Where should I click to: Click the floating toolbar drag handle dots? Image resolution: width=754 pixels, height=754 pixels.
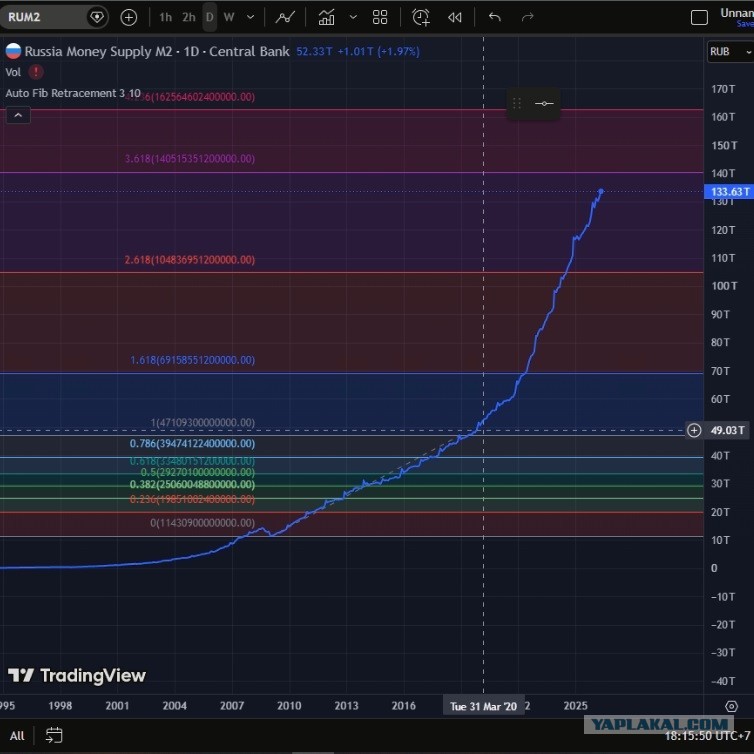coord(516,103)
